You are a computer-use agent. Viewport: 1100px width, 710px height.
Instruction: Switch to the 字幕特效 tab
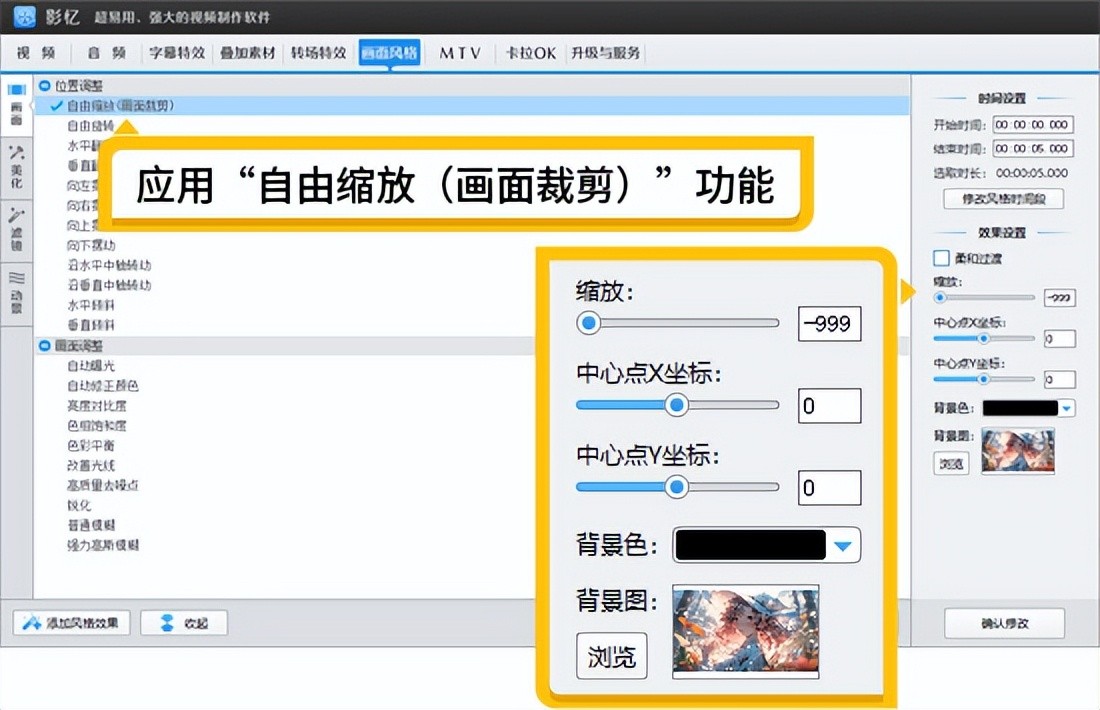click(x=177, y=53)
